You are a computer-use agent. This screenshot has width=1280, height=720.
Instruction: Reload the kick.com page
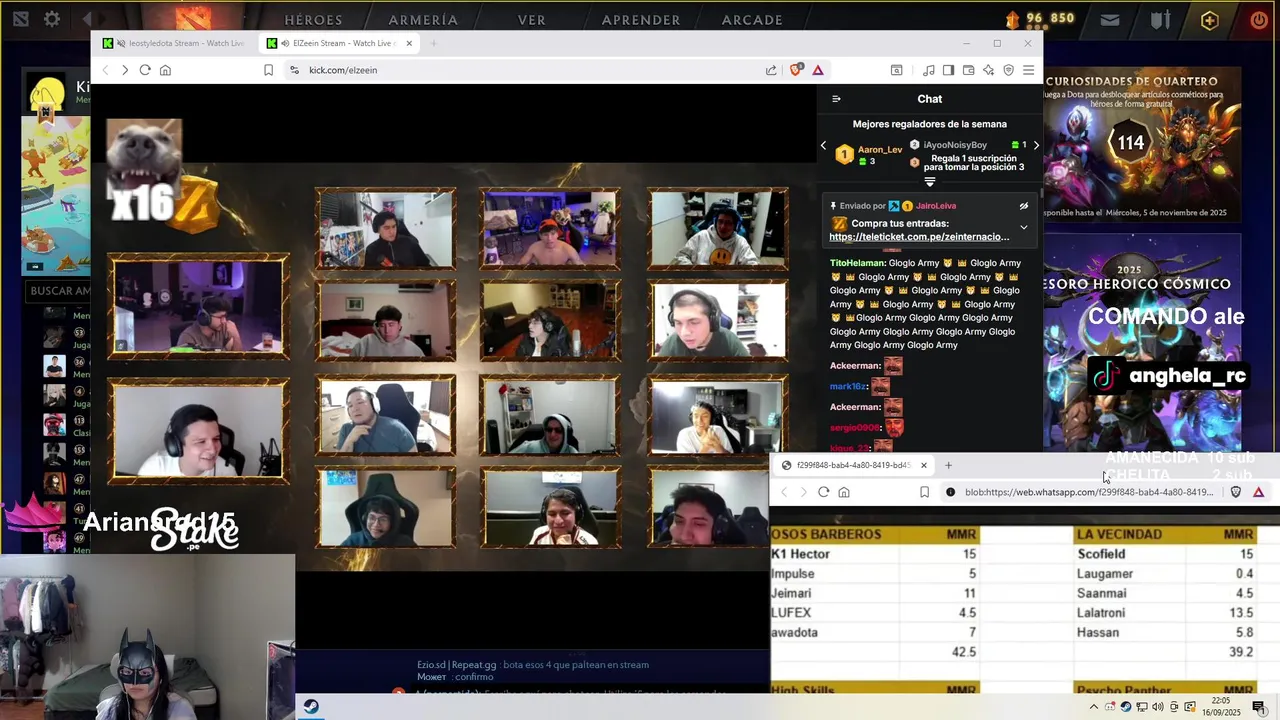pos(145,70)
